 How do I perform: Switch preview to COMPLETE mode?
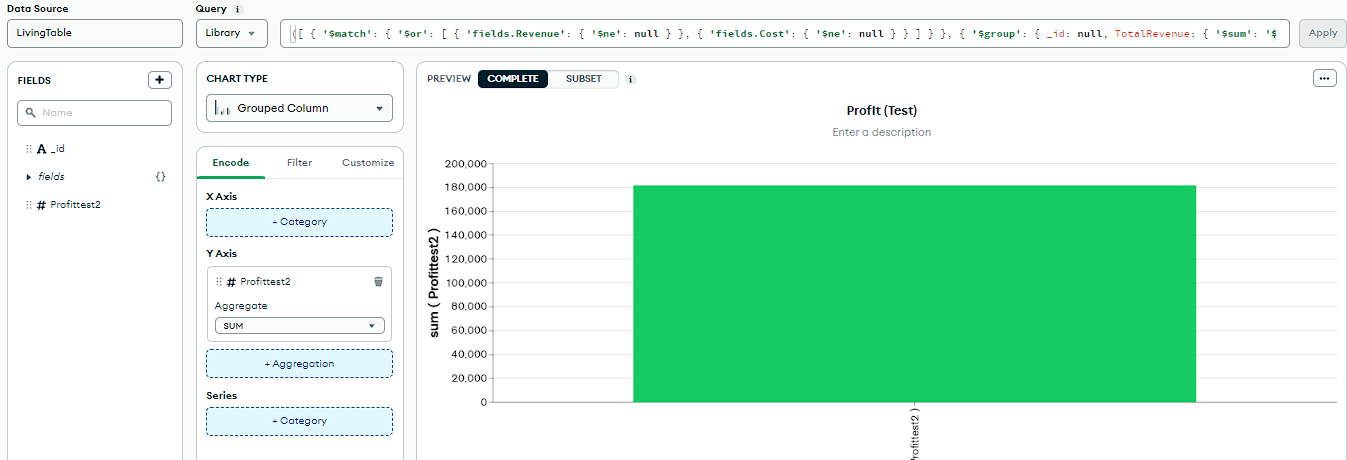[513, 79]
